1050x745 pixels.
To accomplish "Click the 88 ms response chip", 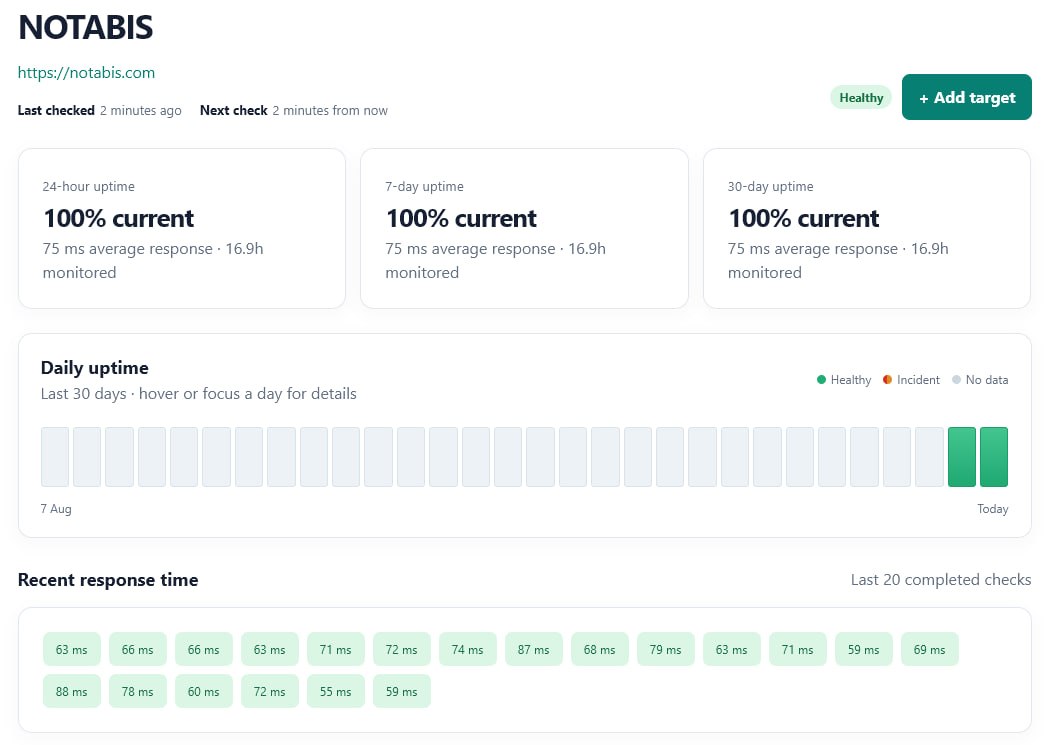I will [72, 691].
